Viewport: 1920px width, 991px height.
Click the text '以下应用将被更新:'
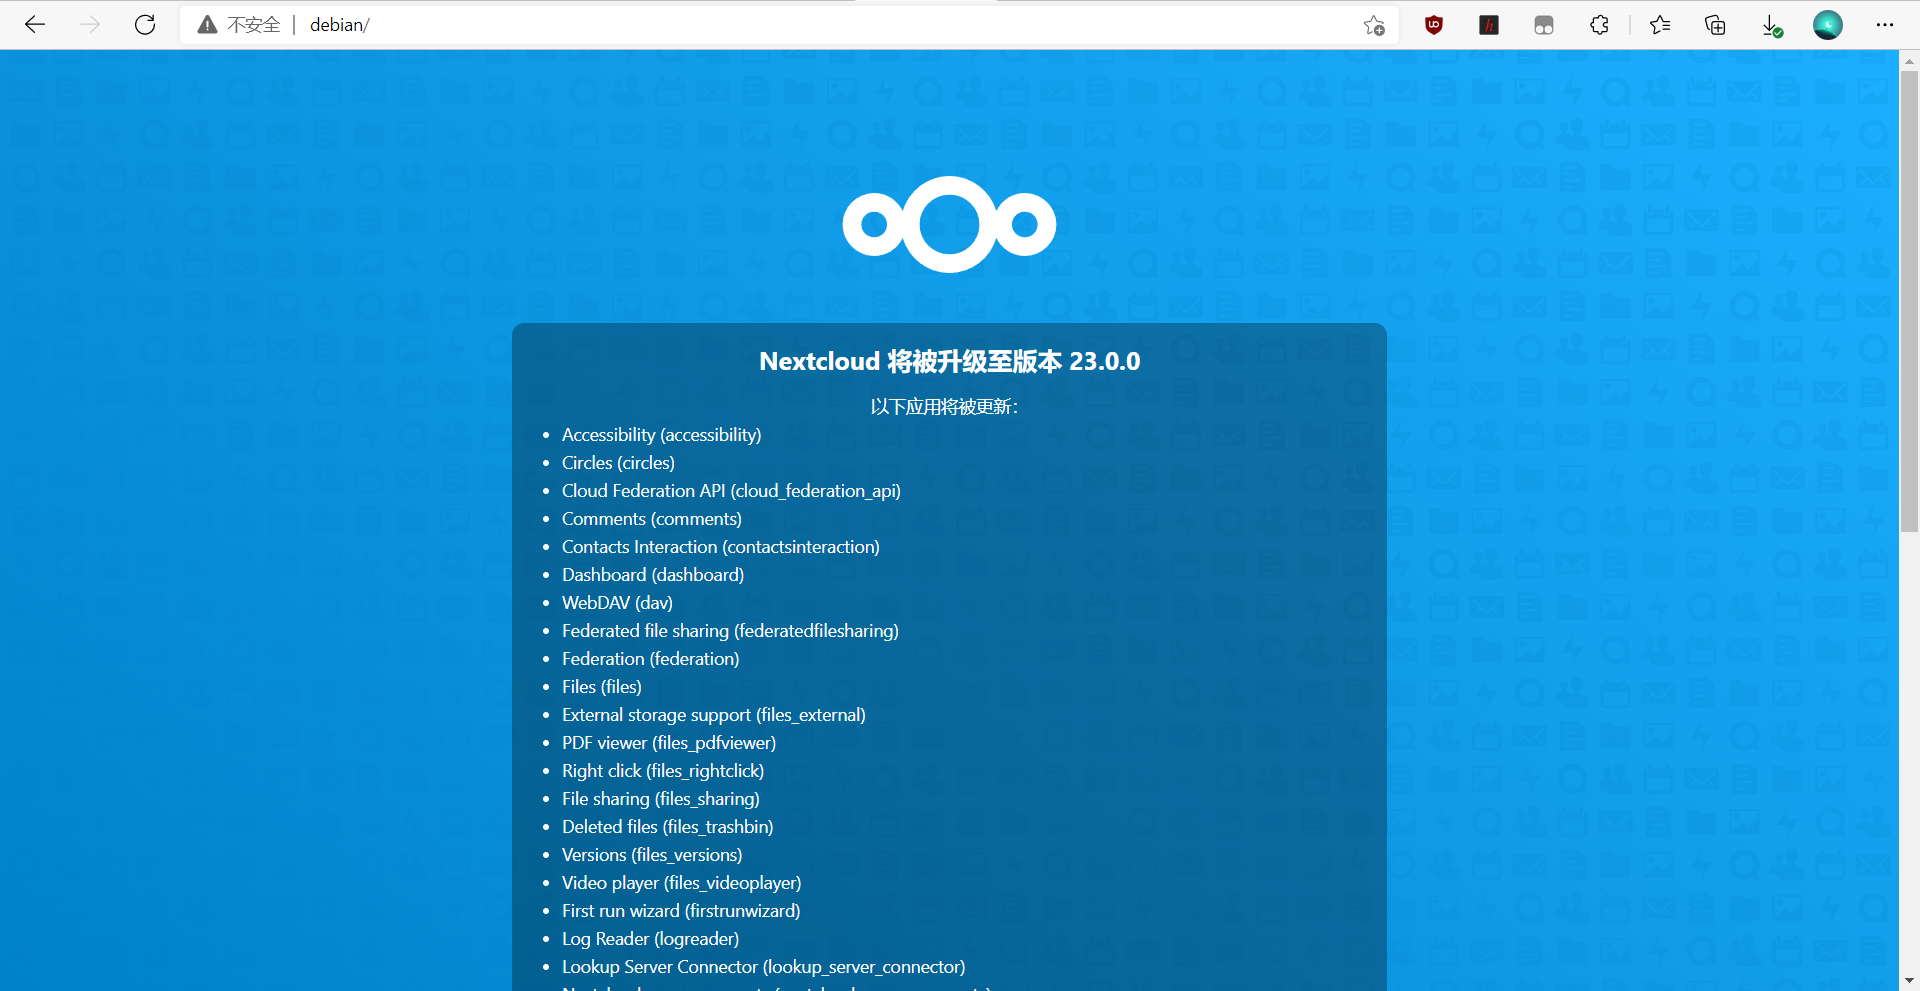pyautogui.click(x=944, y=407)
